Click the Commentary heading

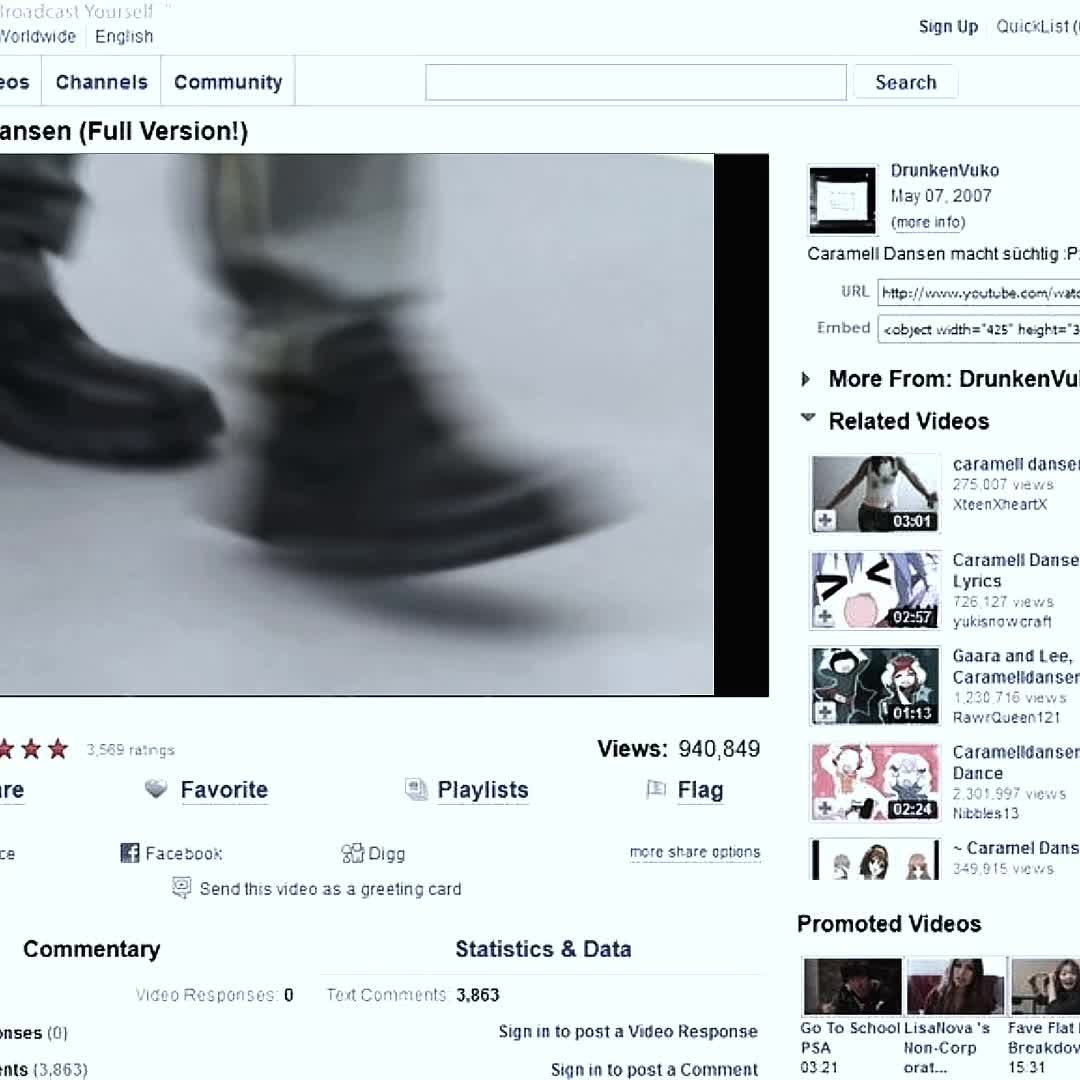92,949
